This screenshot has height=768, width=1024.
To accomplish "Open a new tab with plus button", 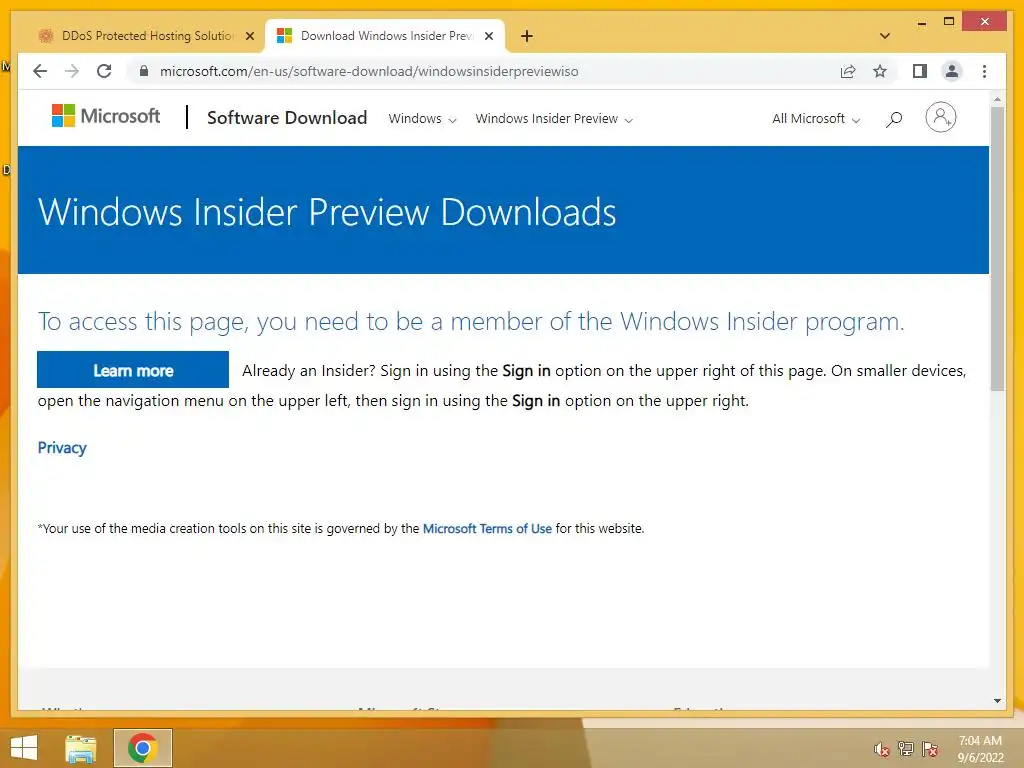I will tap(527, 36).
